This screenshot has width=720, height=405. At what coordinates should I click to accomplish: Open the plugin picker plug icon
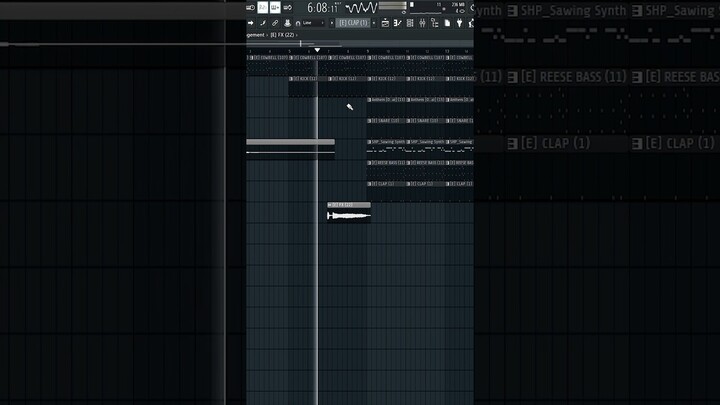point(459,23)
